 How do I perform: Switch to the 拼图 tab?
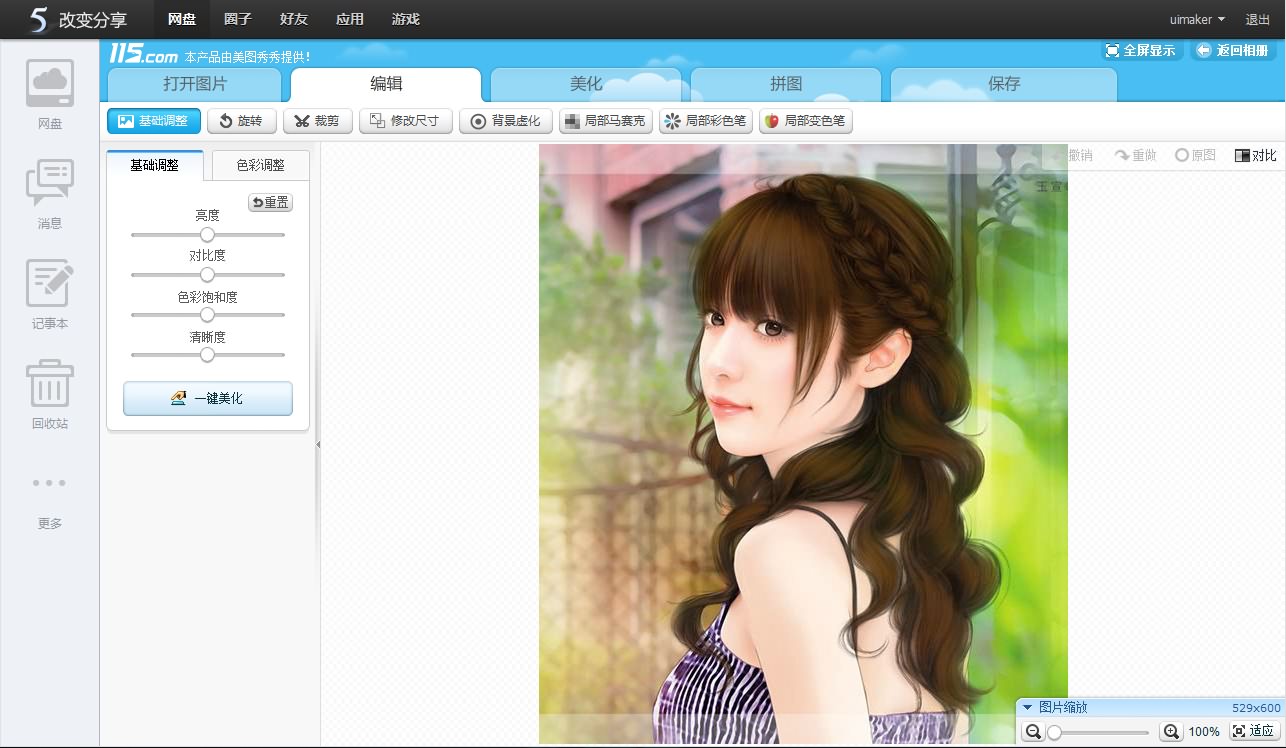click(786, 84)
